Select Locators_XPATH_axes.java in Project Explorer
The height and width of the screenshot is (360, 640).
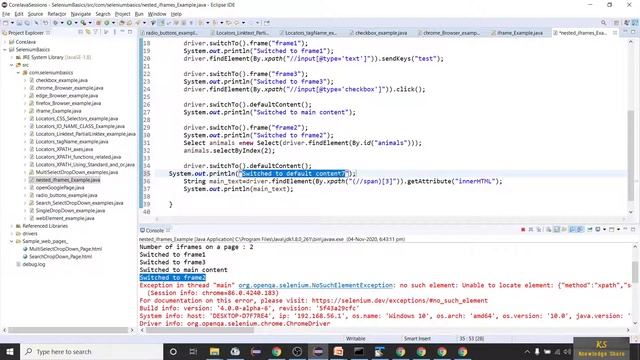pos(64,149)
